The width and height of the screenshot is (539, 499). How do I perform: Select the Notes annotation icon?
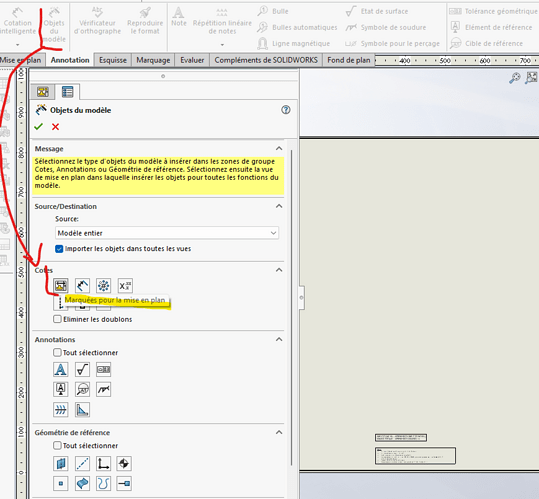point(61,370)
